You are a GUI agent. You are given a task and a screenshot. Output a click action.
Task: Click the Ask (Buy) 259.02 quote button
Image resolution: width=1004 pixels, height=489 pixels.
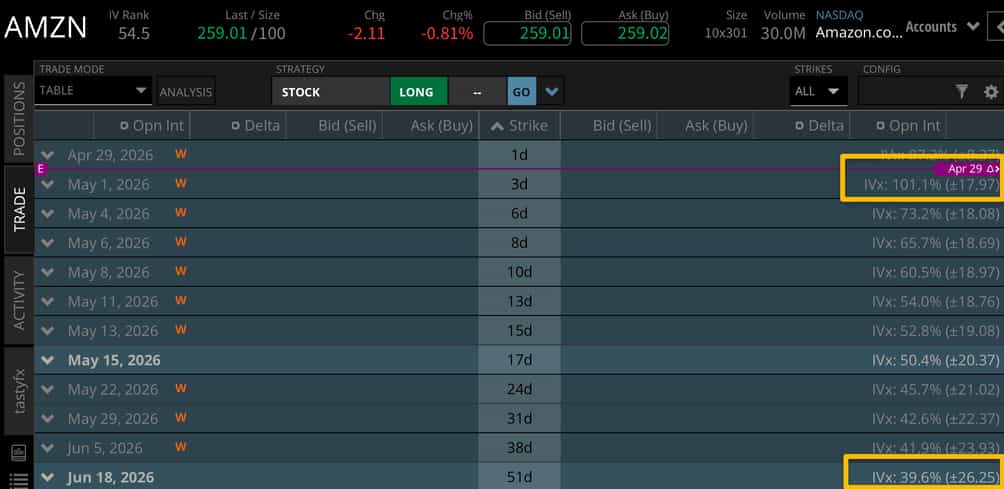(625, 33)
